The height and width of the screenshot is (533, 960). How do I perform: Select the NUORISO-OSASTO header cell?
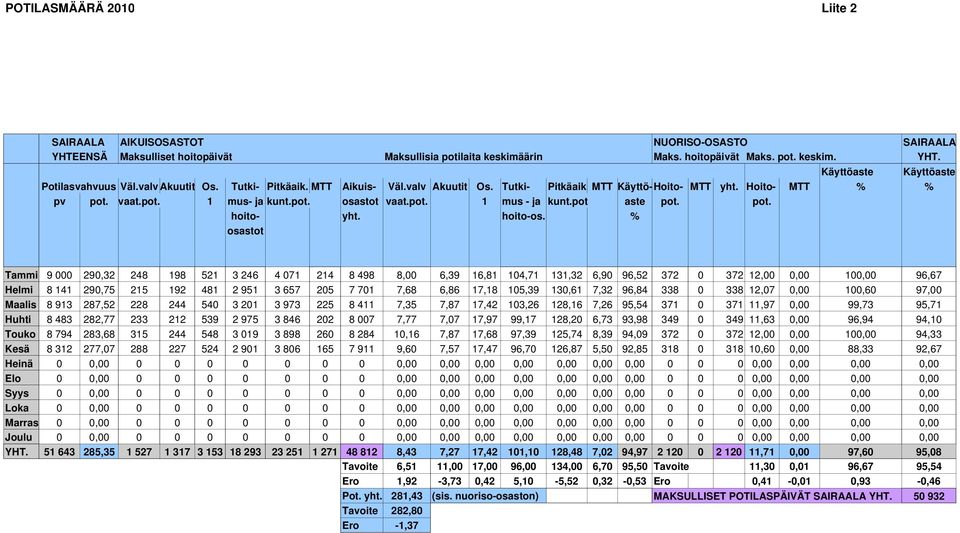700,142
